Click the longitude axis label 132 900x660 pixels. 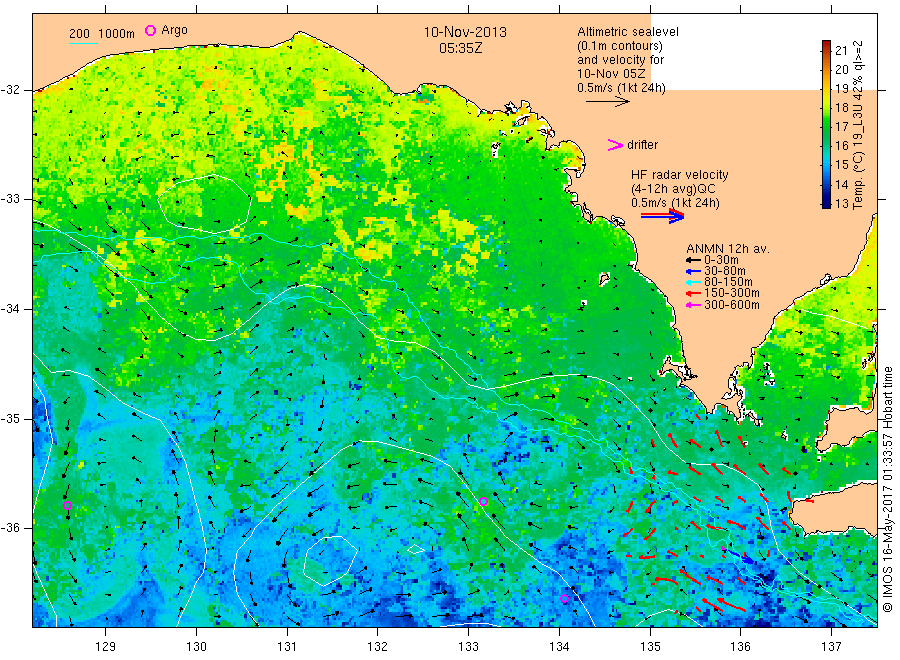378,646
